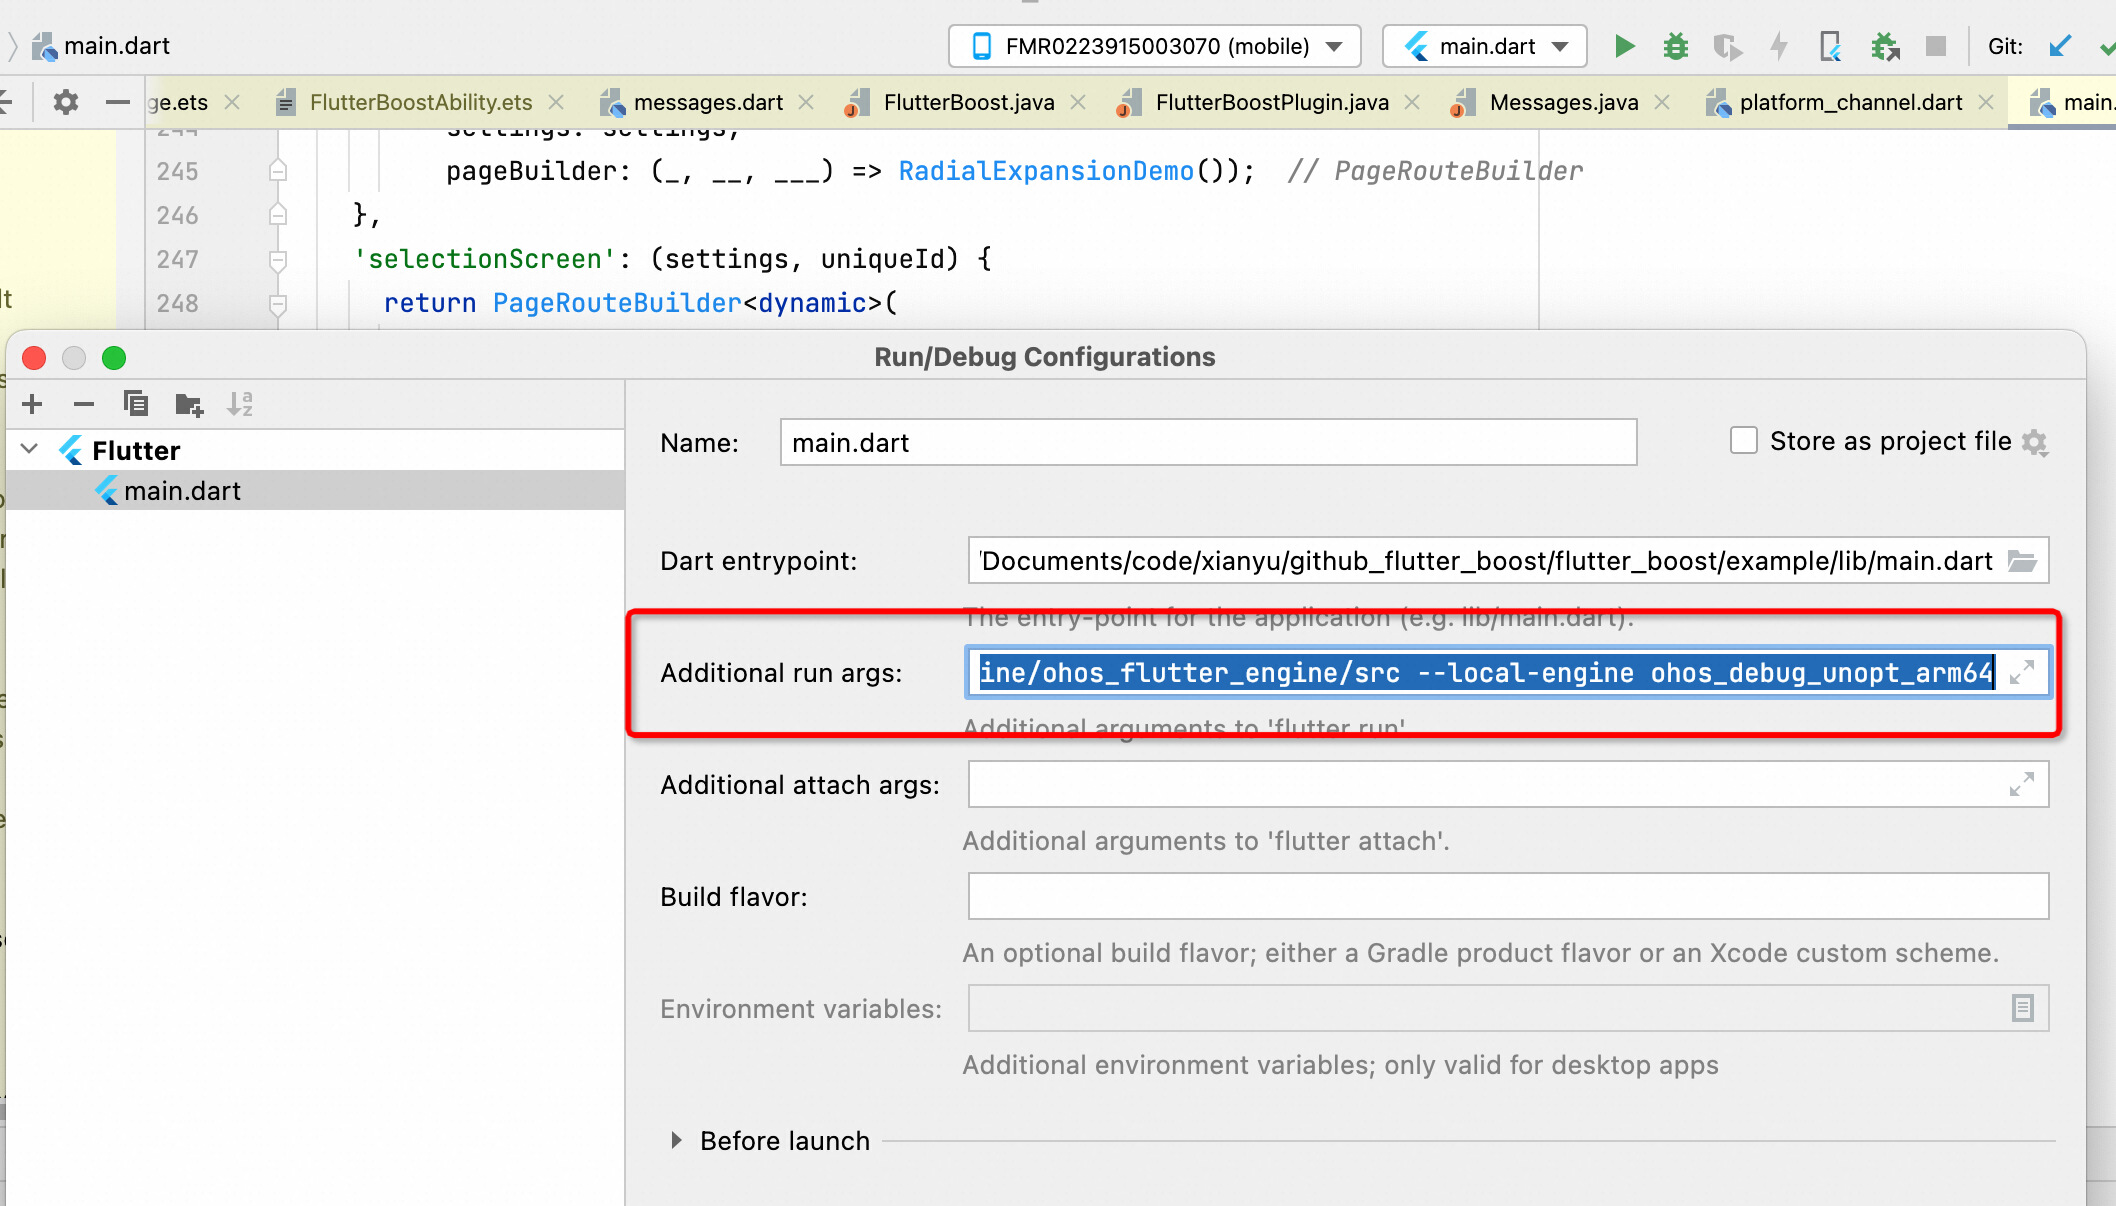Open the device selector dropdown

coord(1155,46)
